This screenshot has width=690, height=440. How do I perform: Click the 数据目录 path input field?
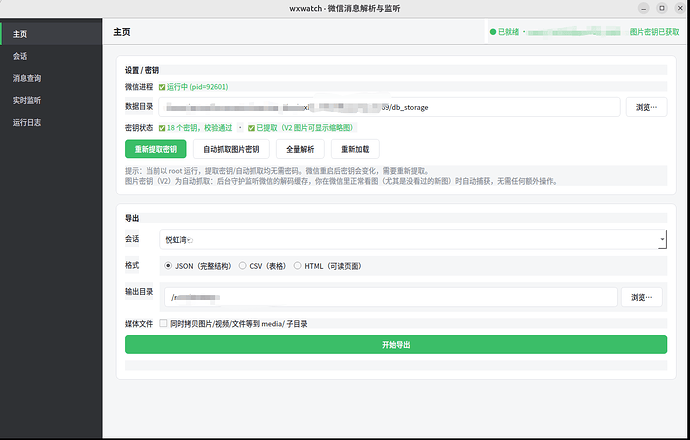pyautogui.click(x=389, y=107)
